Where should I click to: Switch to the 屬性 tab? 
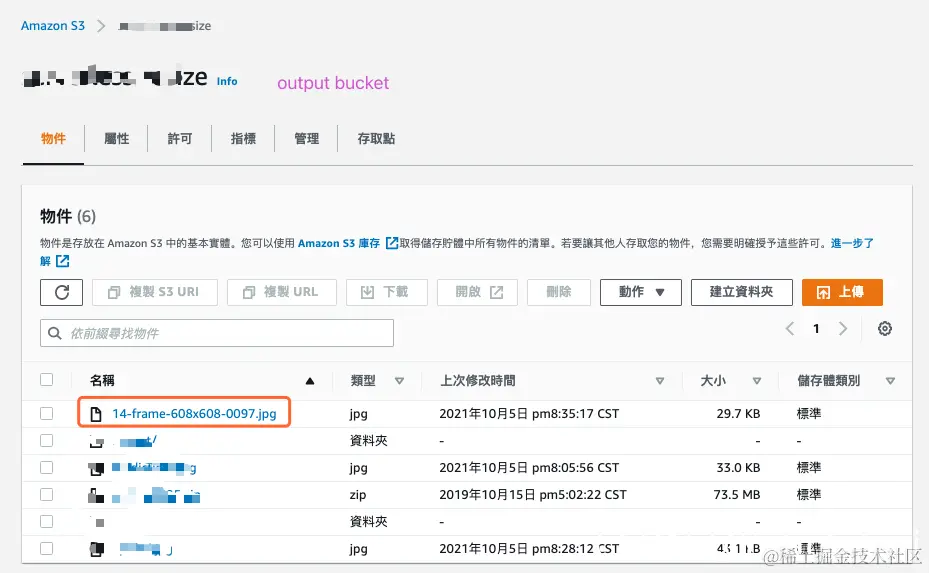coord(116,139)
